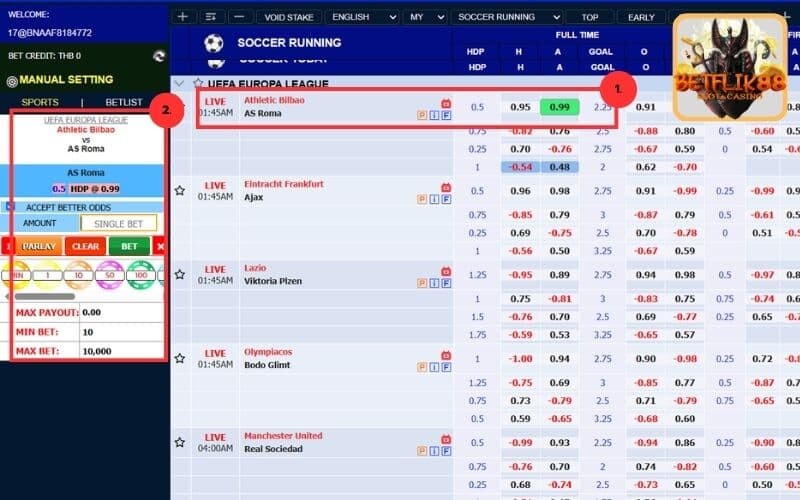Open live TV icon for Eintracht Frankfurt match
800x500 pixels.
(x=446, y=187)
